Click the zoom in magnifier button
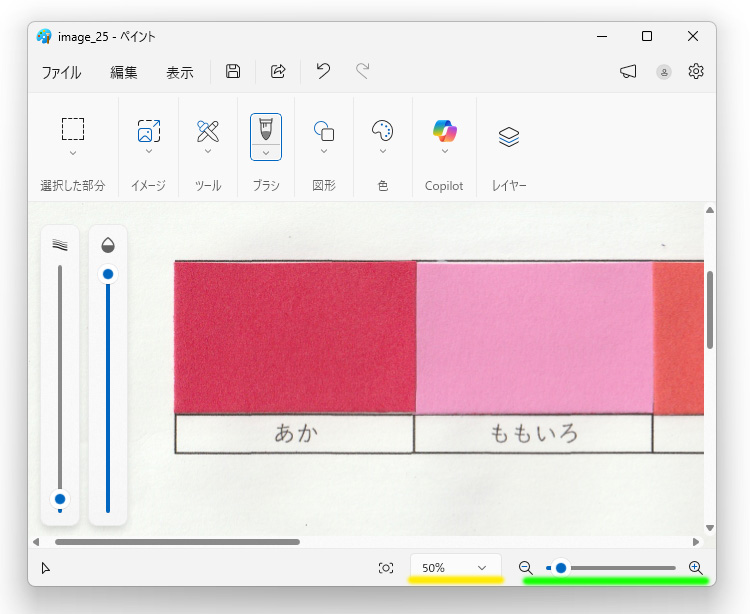 [x=696, y=568]
